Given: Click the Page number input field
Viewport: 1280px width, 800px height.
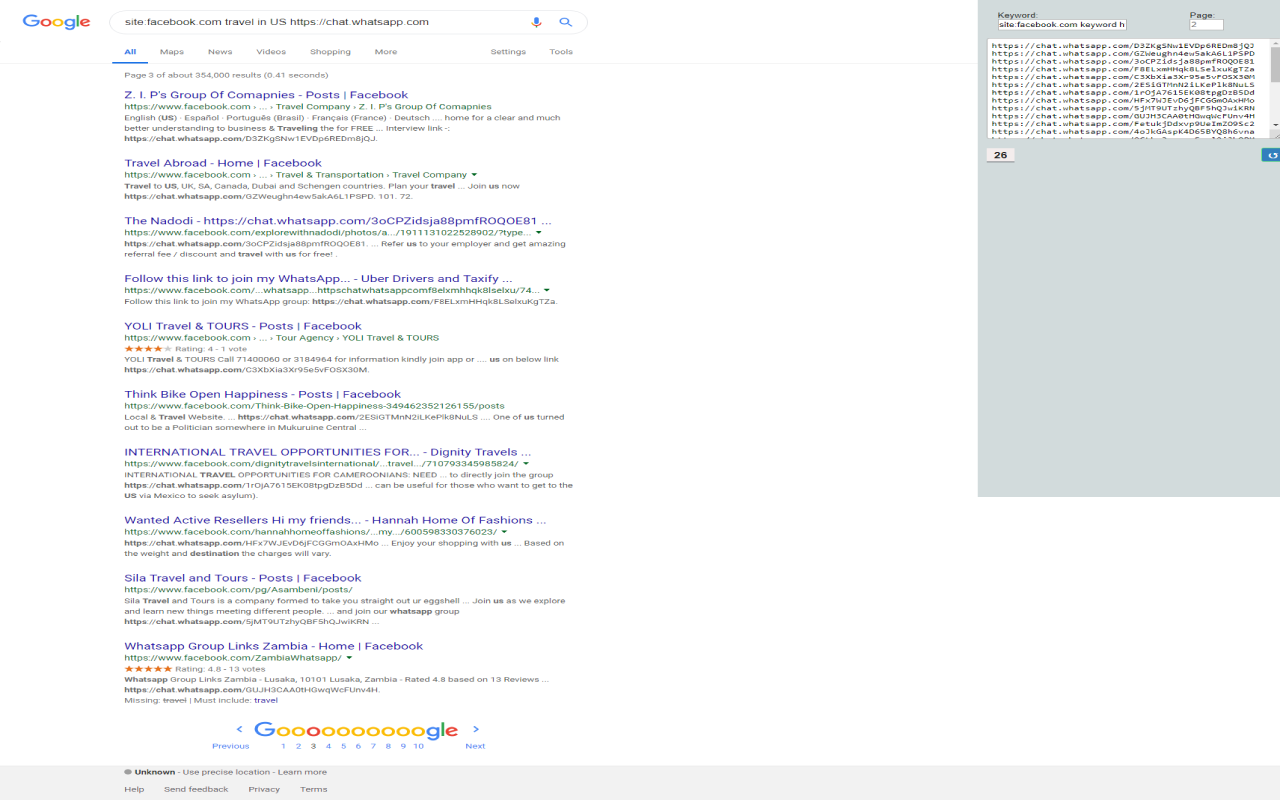Looking at the screenshot, I should (1206, 24).
